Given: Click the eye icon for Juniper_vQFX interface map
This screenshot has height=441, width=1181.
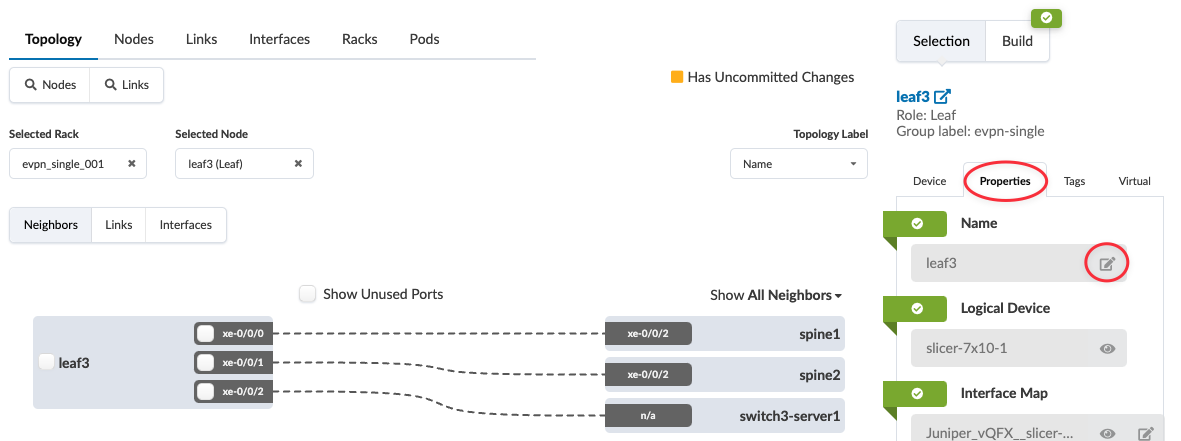Looking at the screenshot, I should click(x=1107, y=434).
